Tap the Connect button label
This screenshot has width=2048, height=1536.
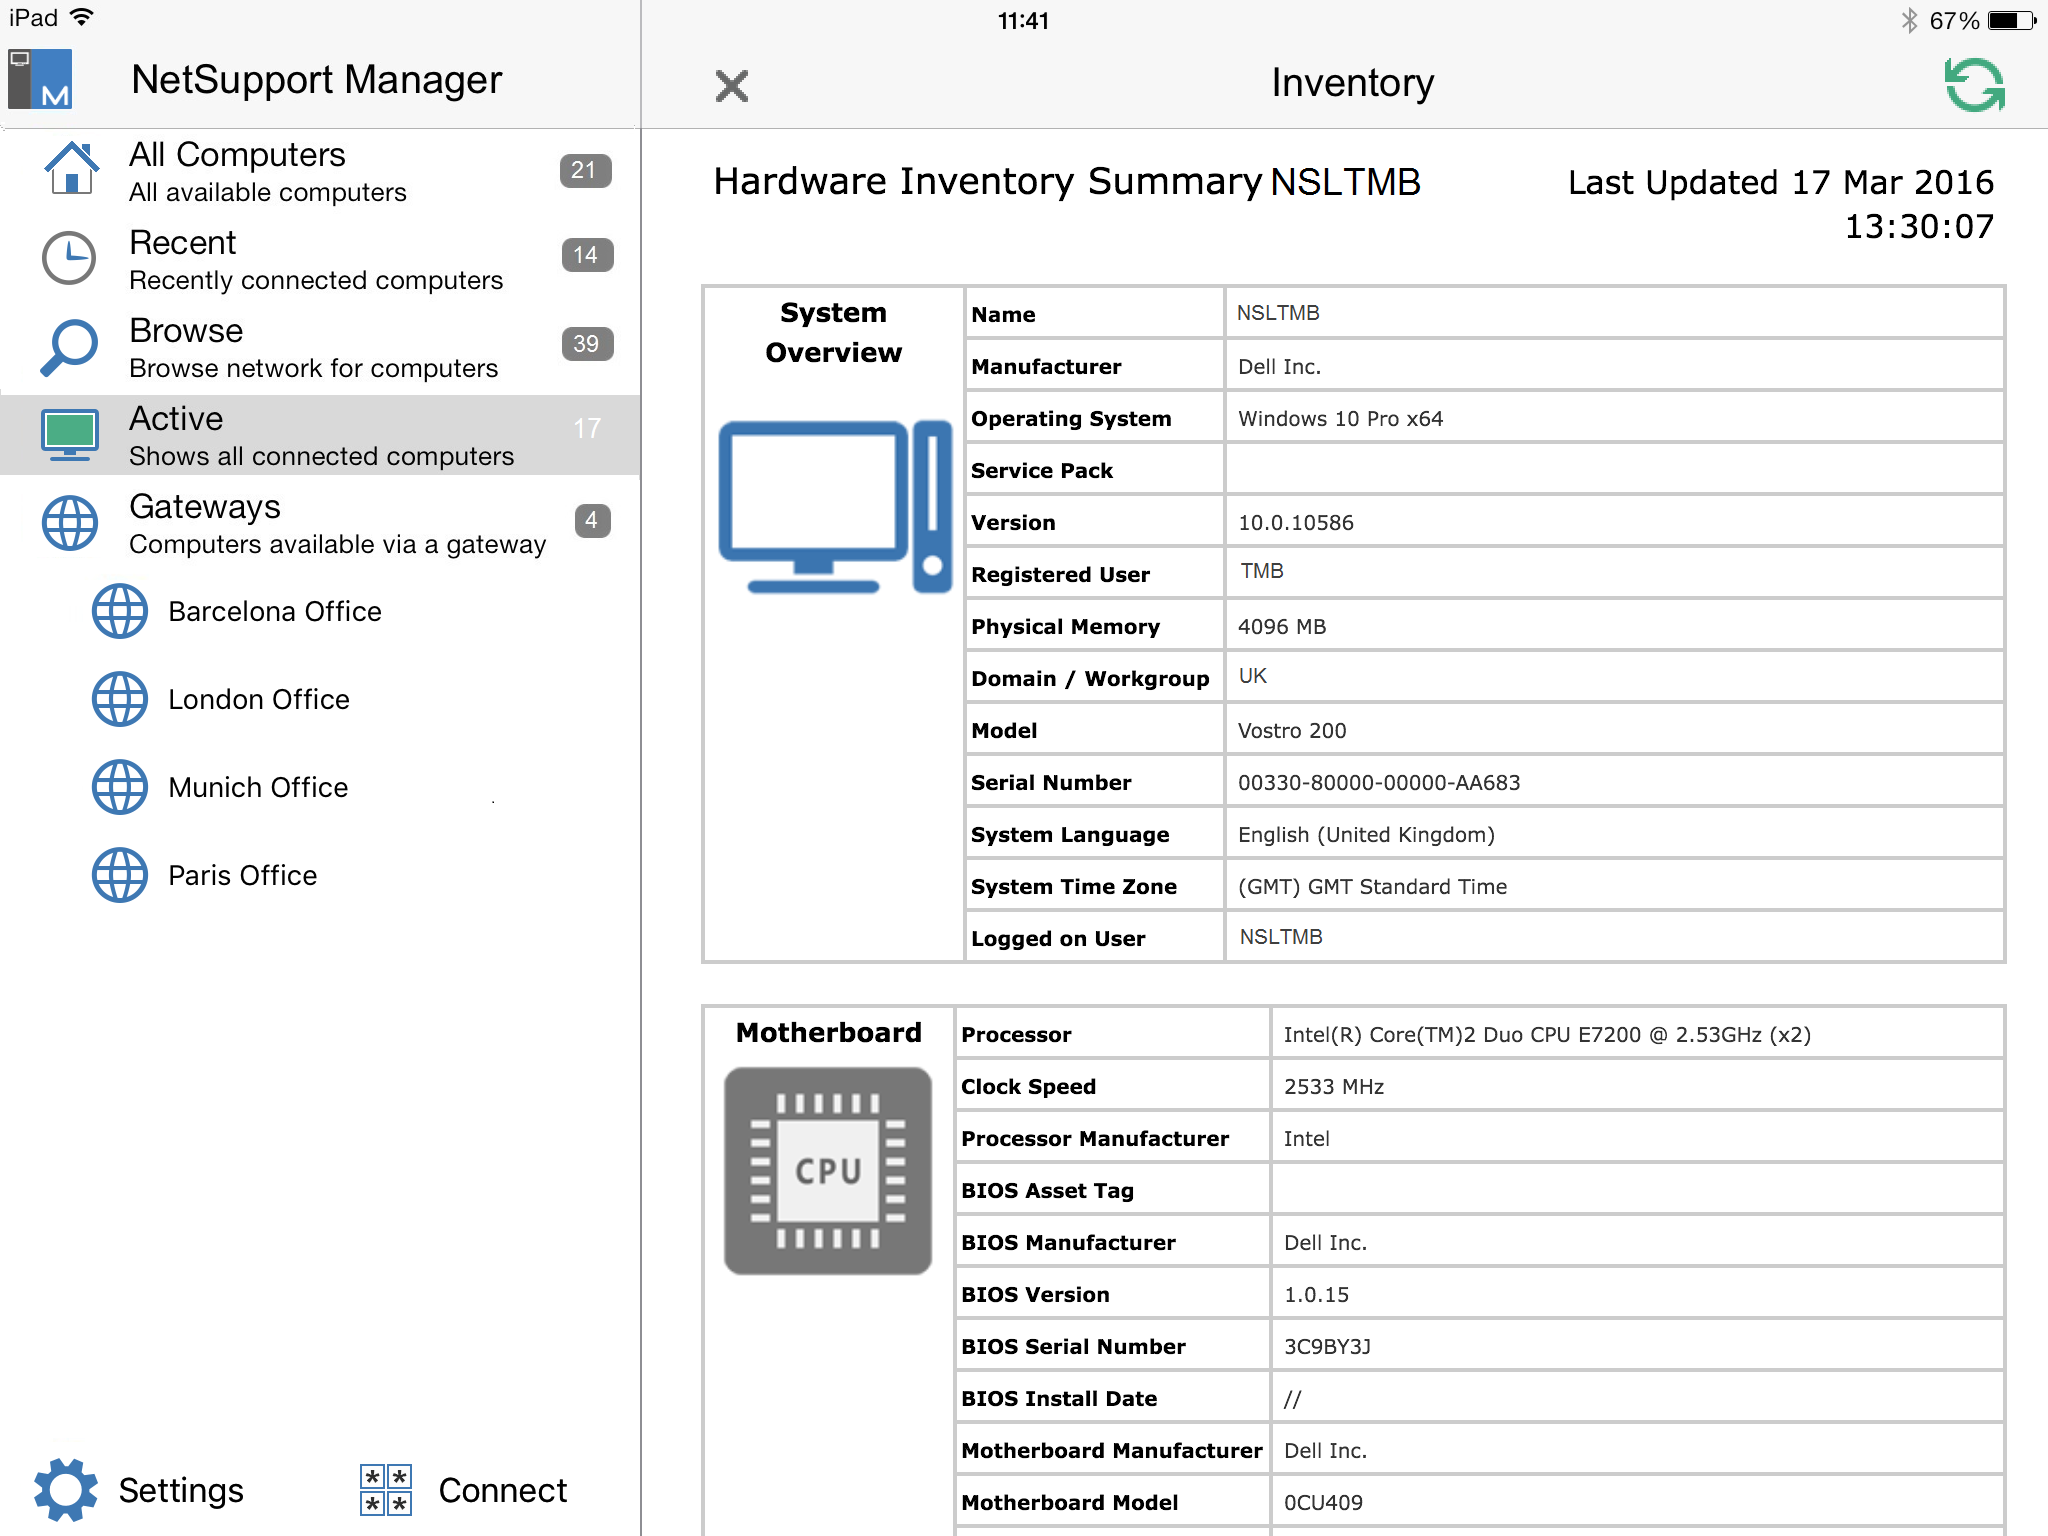click(x=502, y=1490)
